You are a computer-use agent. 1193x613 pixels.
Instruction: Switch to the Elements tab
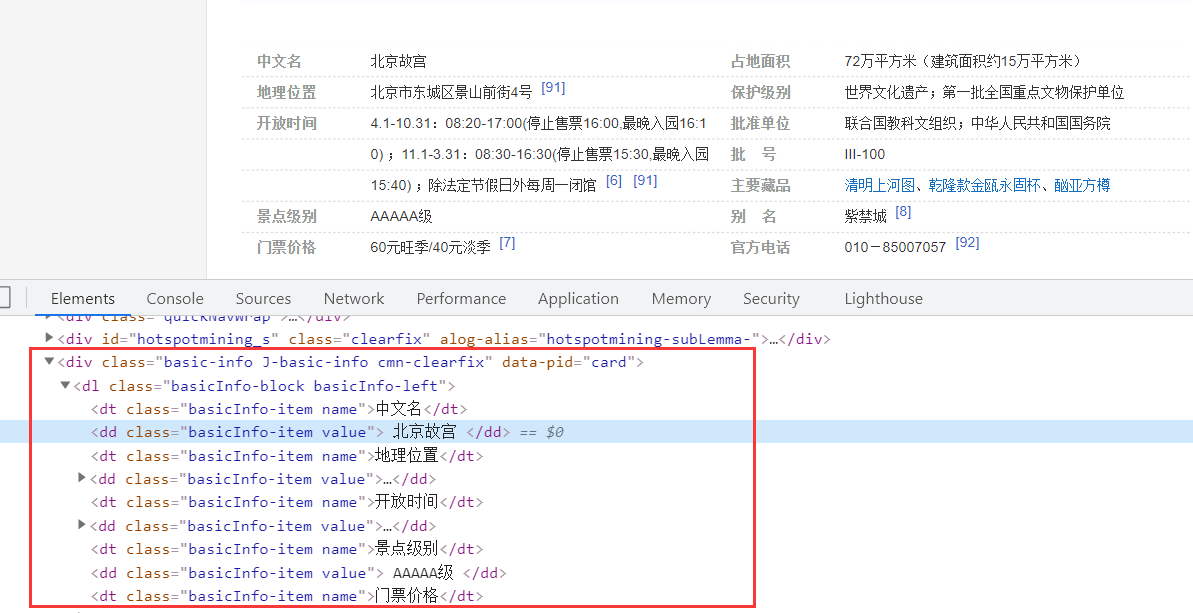coord(83,299)
